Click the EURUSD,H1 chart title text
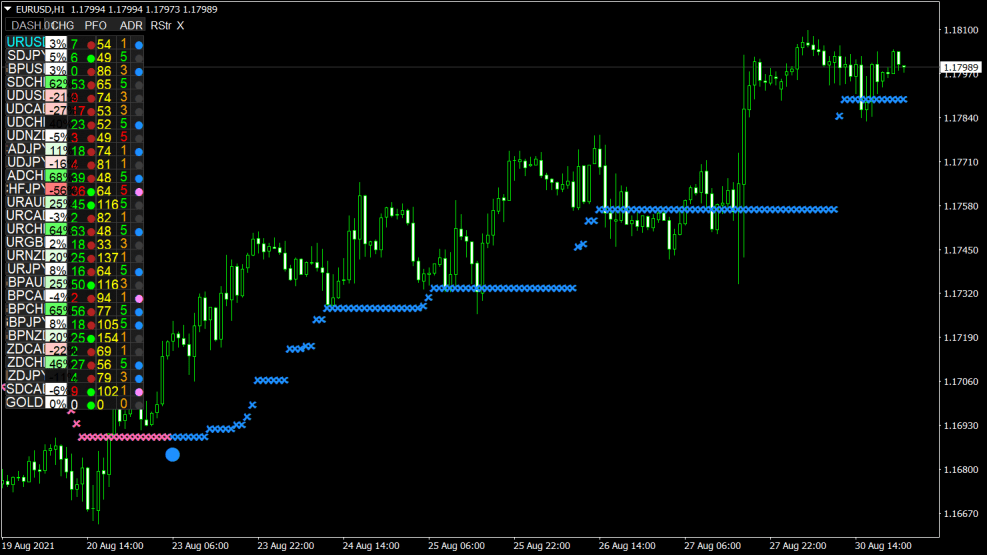 [40, 9]
